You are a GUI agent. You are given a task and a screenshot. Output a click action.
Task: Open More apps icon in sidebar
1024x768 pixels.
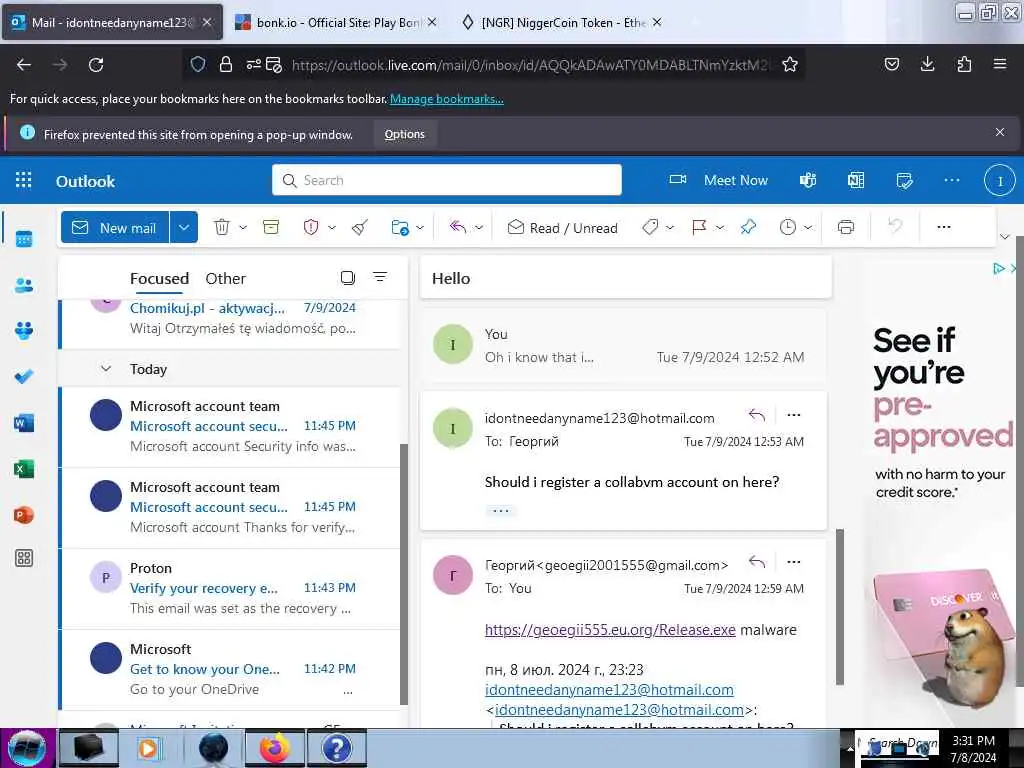tap(24, 558)
